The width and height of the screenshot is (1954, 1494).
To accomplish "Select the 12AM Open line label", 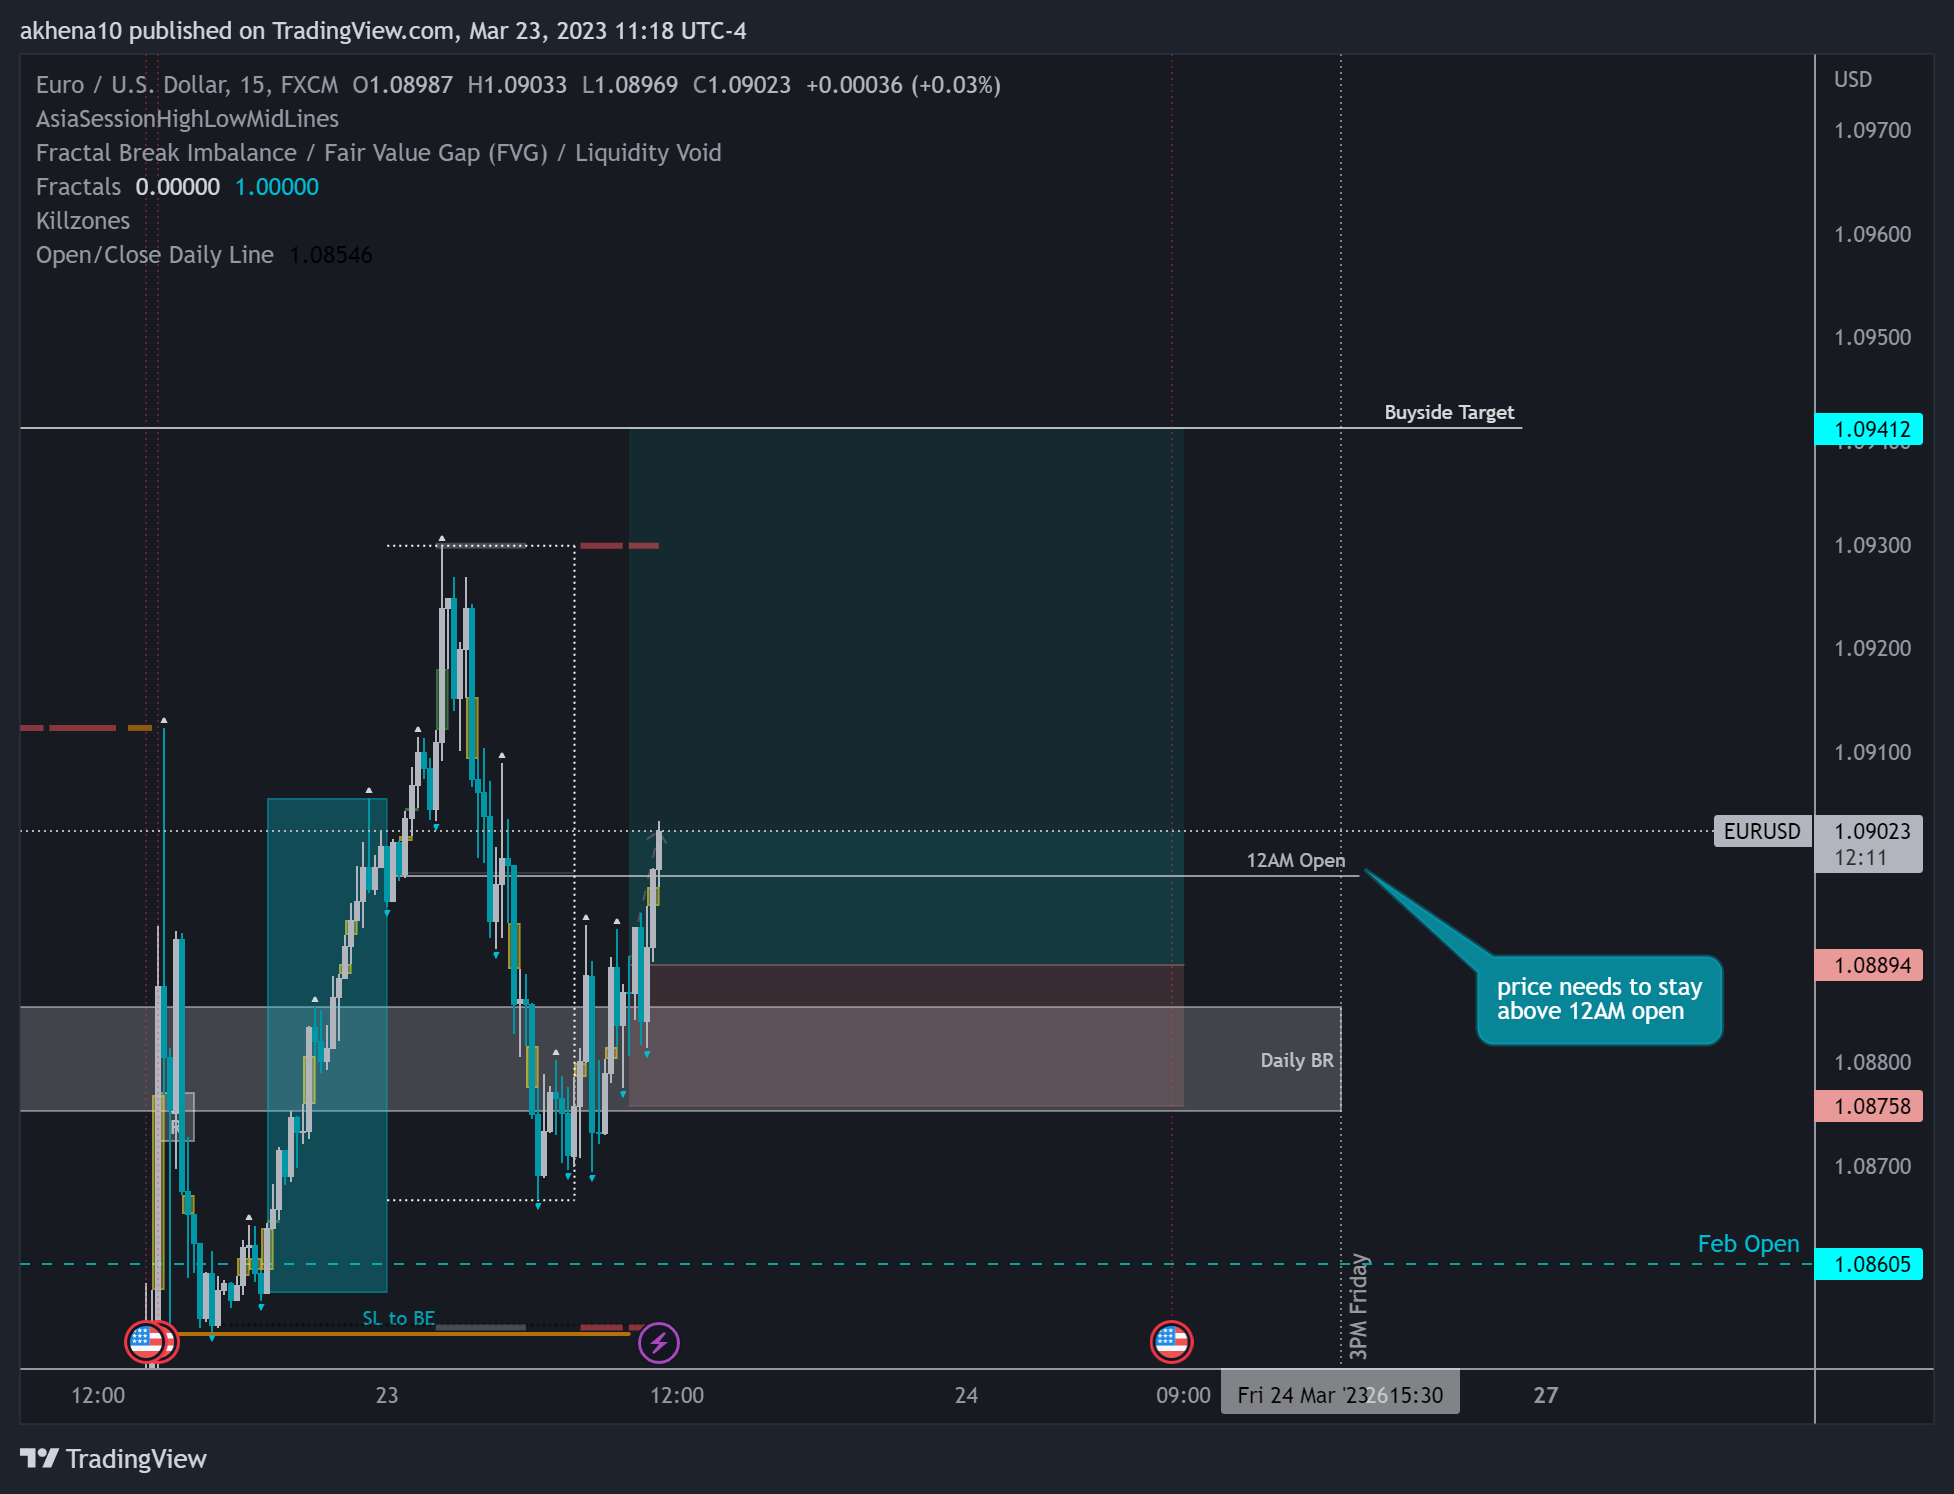I will pos(1295,860).
